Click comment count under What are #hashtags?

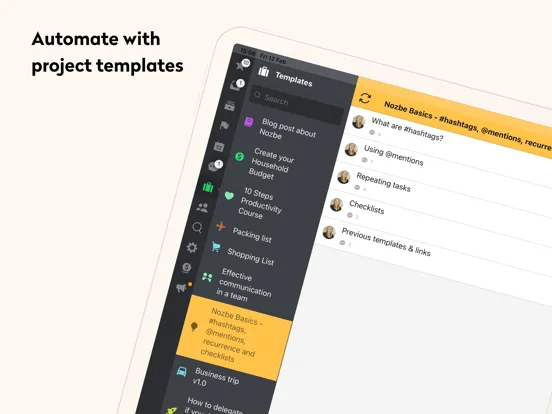(375, 133)
